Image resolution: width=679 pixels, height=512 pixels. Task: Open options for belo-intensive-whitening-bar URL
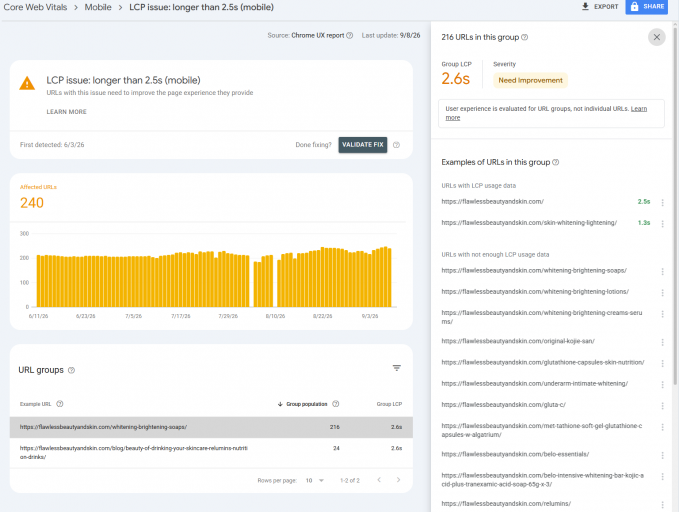662,476
